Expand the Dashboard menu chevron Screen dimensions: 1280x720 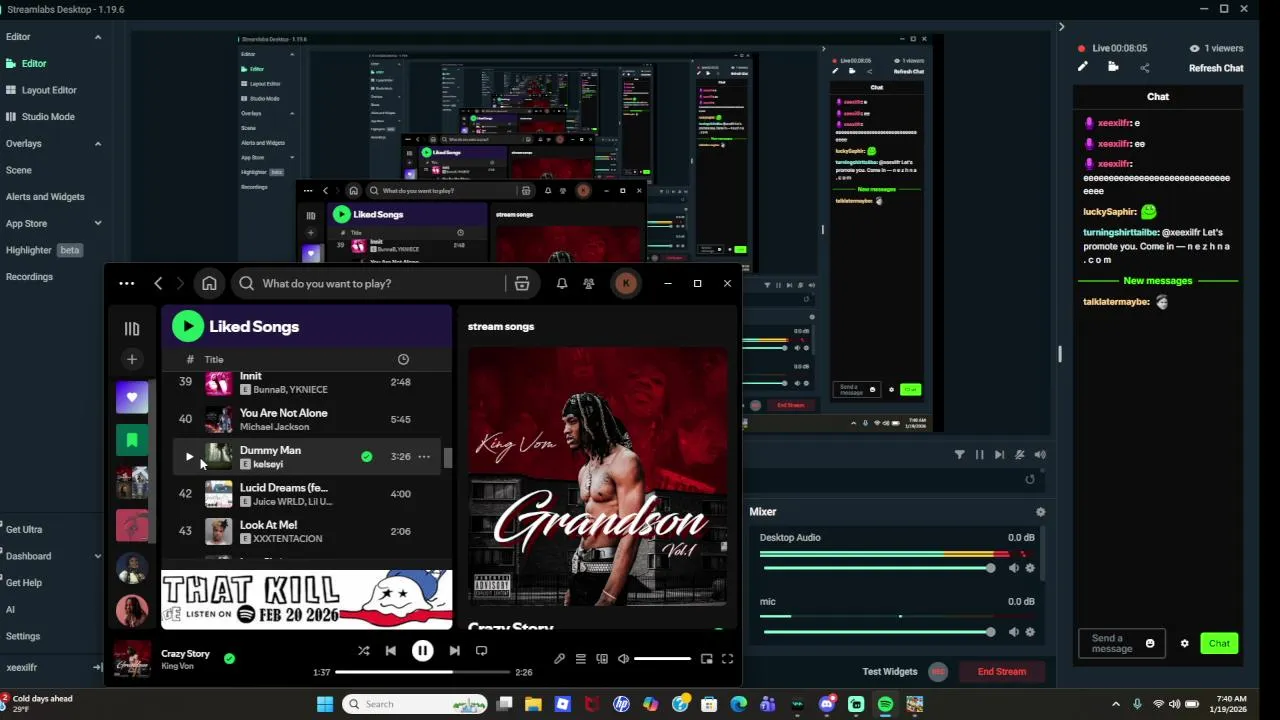pos(97,556)
